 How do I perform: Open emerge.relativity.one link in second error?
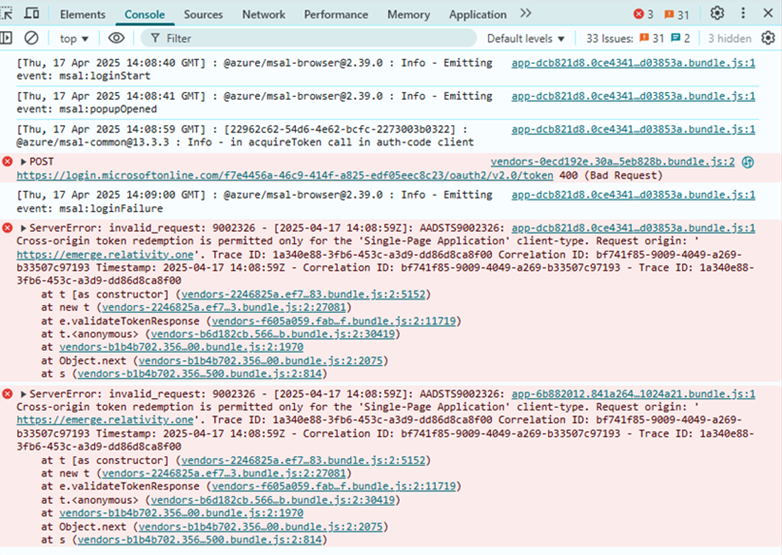pyautogui.click(x=105, y=420)
